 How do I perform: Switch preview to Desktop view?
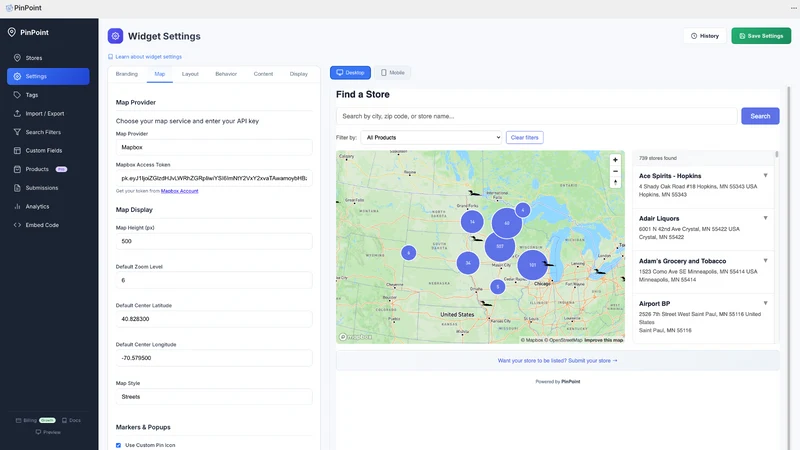[350, 72]
